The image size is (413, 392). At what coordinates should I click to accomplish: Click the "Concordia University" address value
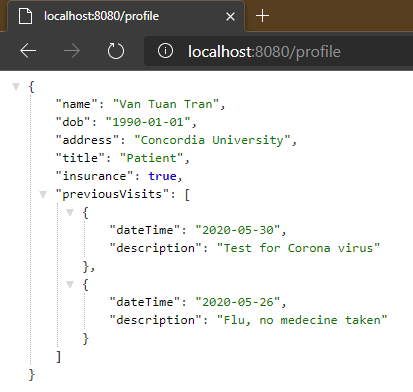[212, 140]
